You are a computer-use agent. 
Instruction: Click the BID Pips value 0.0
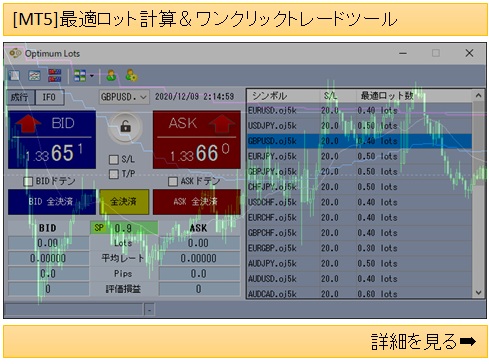coord(49,274)
